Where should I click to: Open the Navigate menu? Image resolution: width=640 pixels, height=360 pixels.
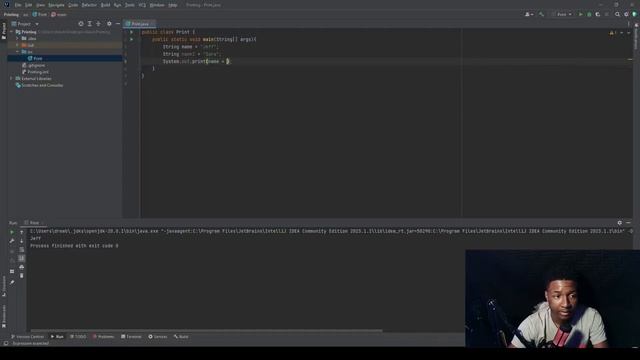pyautogui.click(x=56, y=5)
